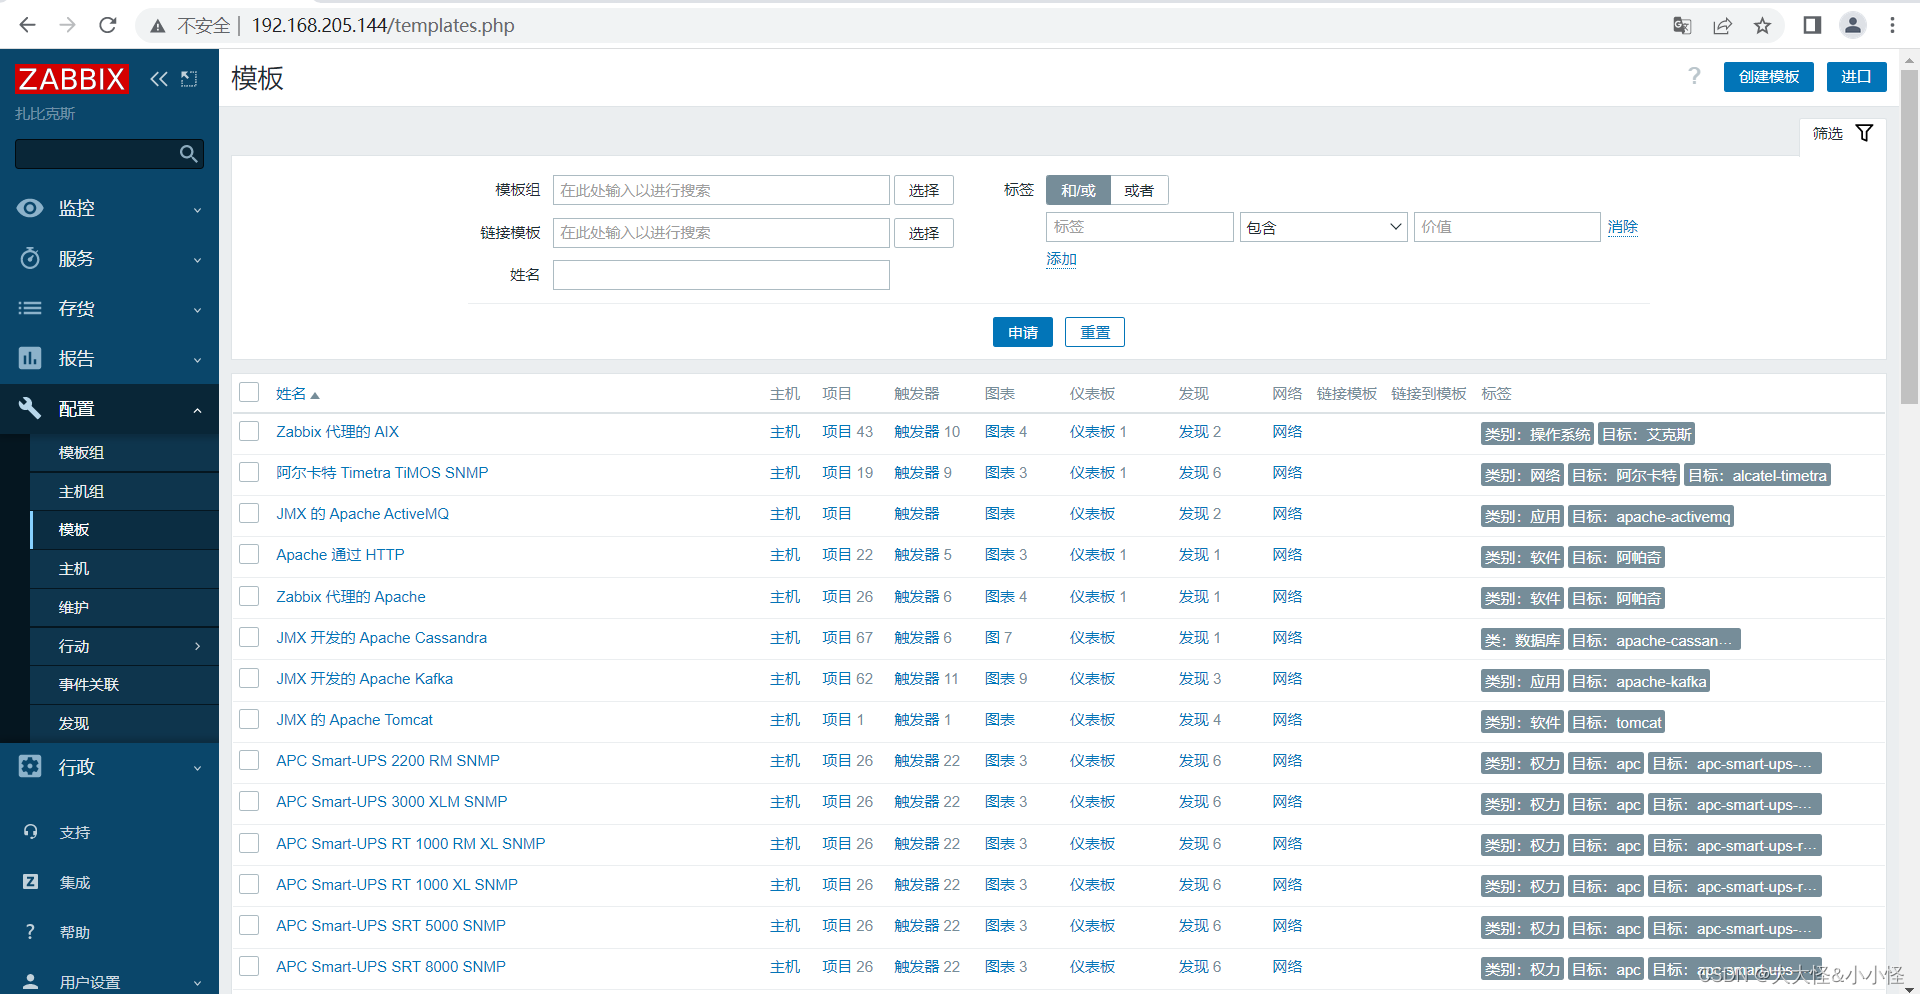
Task: Click 选择 button next to 模板组
Action: [924, 190]
